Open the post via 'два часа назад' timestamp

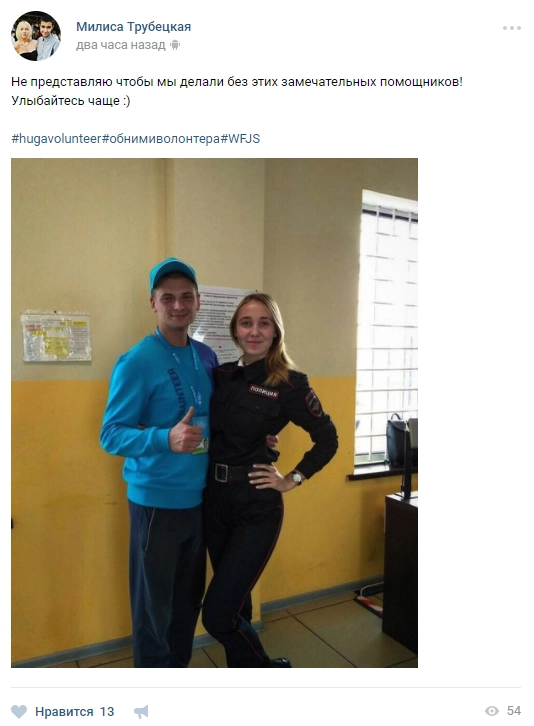120,45
